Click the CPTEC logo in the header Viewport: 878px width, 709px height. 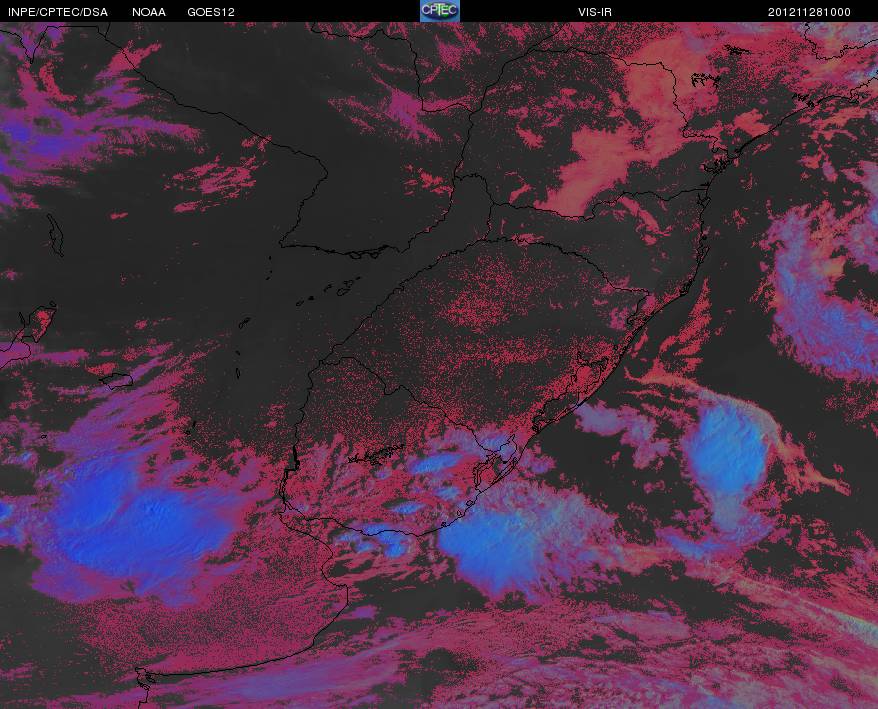pyautogui.click(x=440, y=11)
